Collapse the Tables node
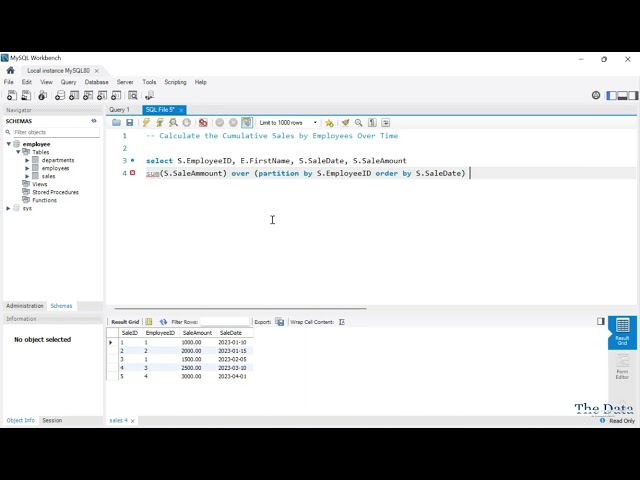640x480 pixels. click(18, 152)
